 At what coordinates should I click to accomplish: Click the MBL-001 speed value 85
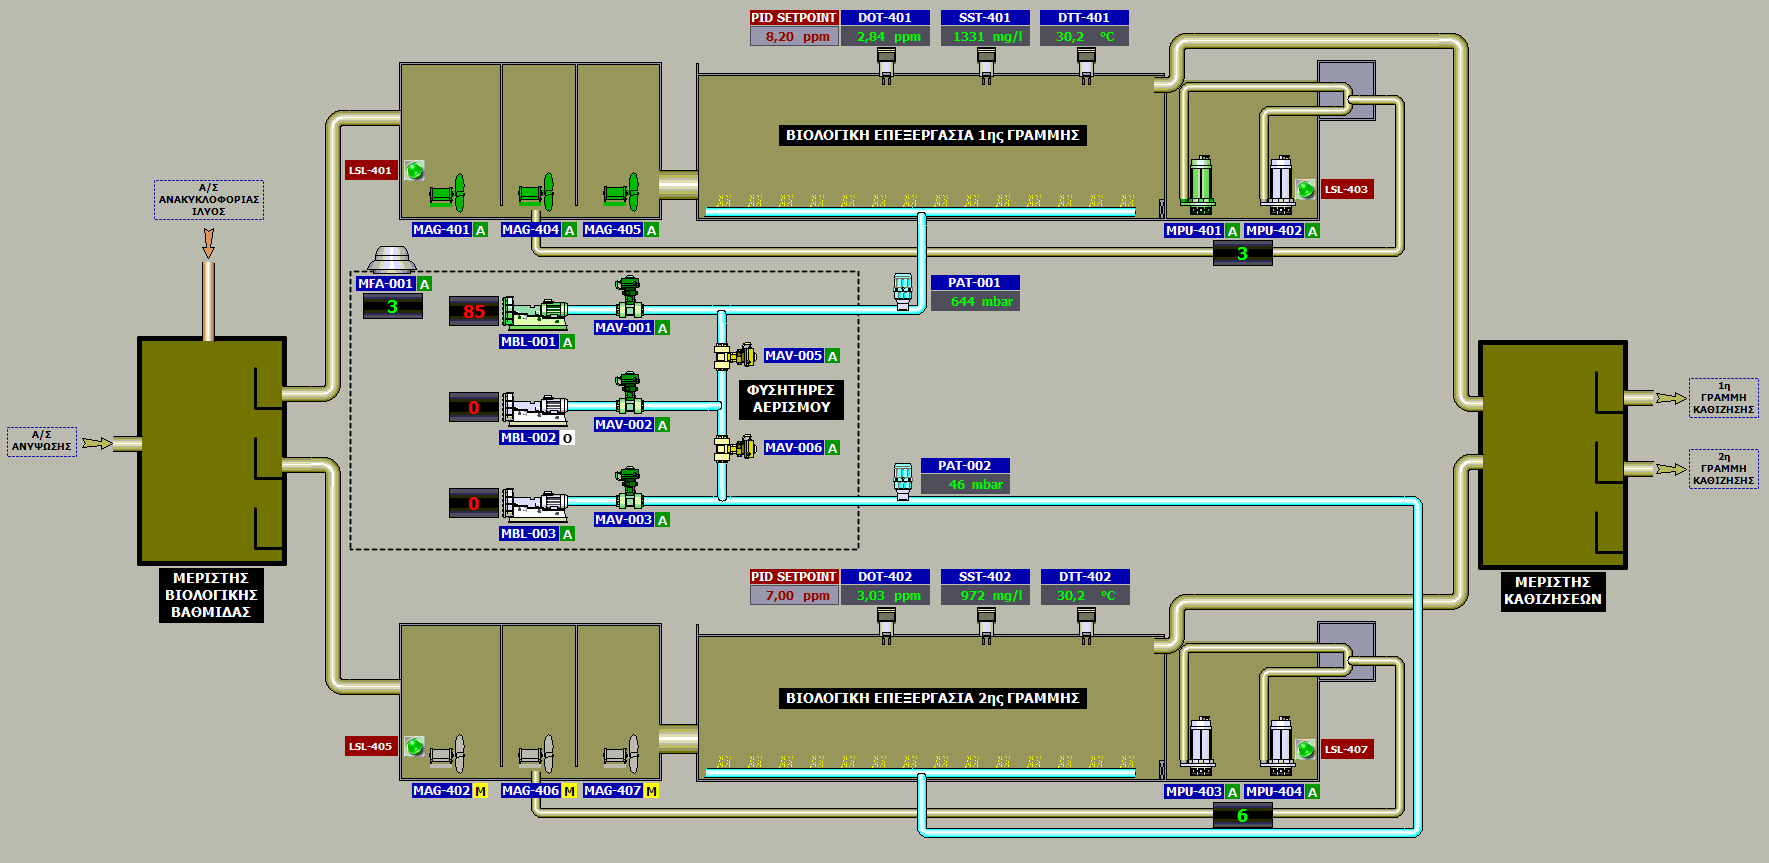pos(474,312)
